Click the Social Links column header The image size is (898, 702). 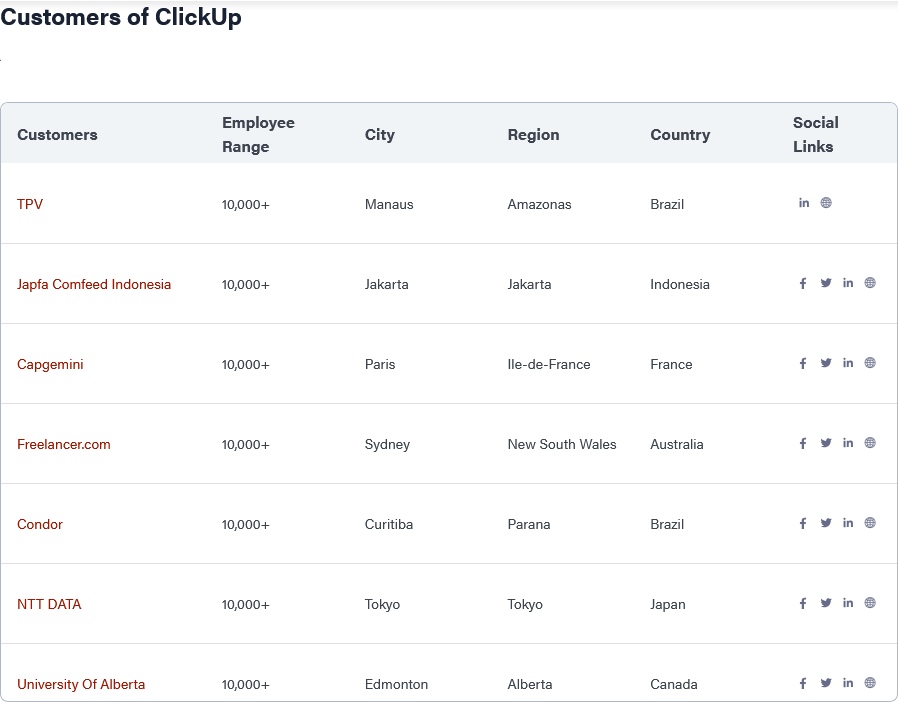click(816, 135)
